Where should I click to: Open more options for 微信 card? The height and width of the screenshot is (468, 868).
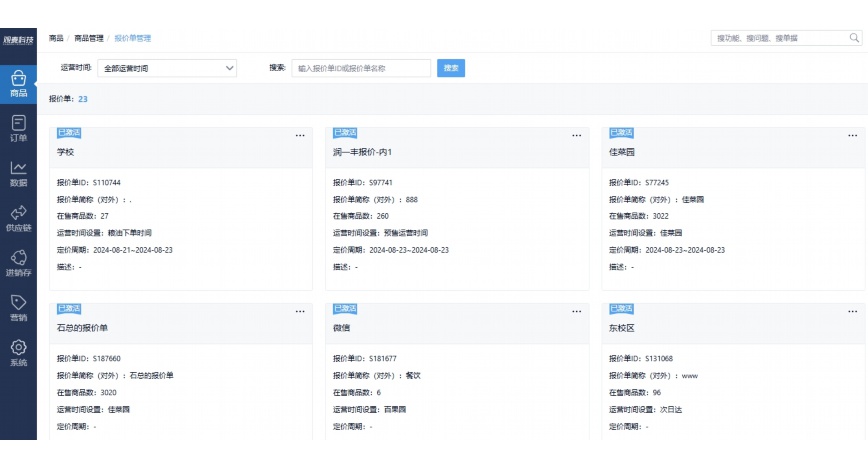coord(576,311)
